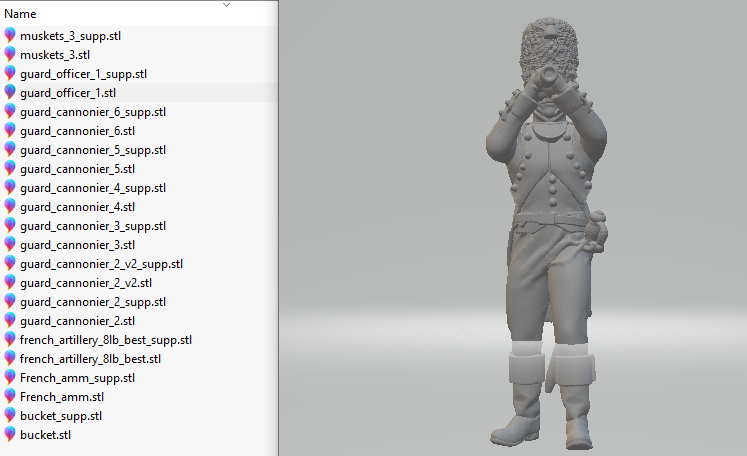Select file name French_amm.stl

[62, 397]
